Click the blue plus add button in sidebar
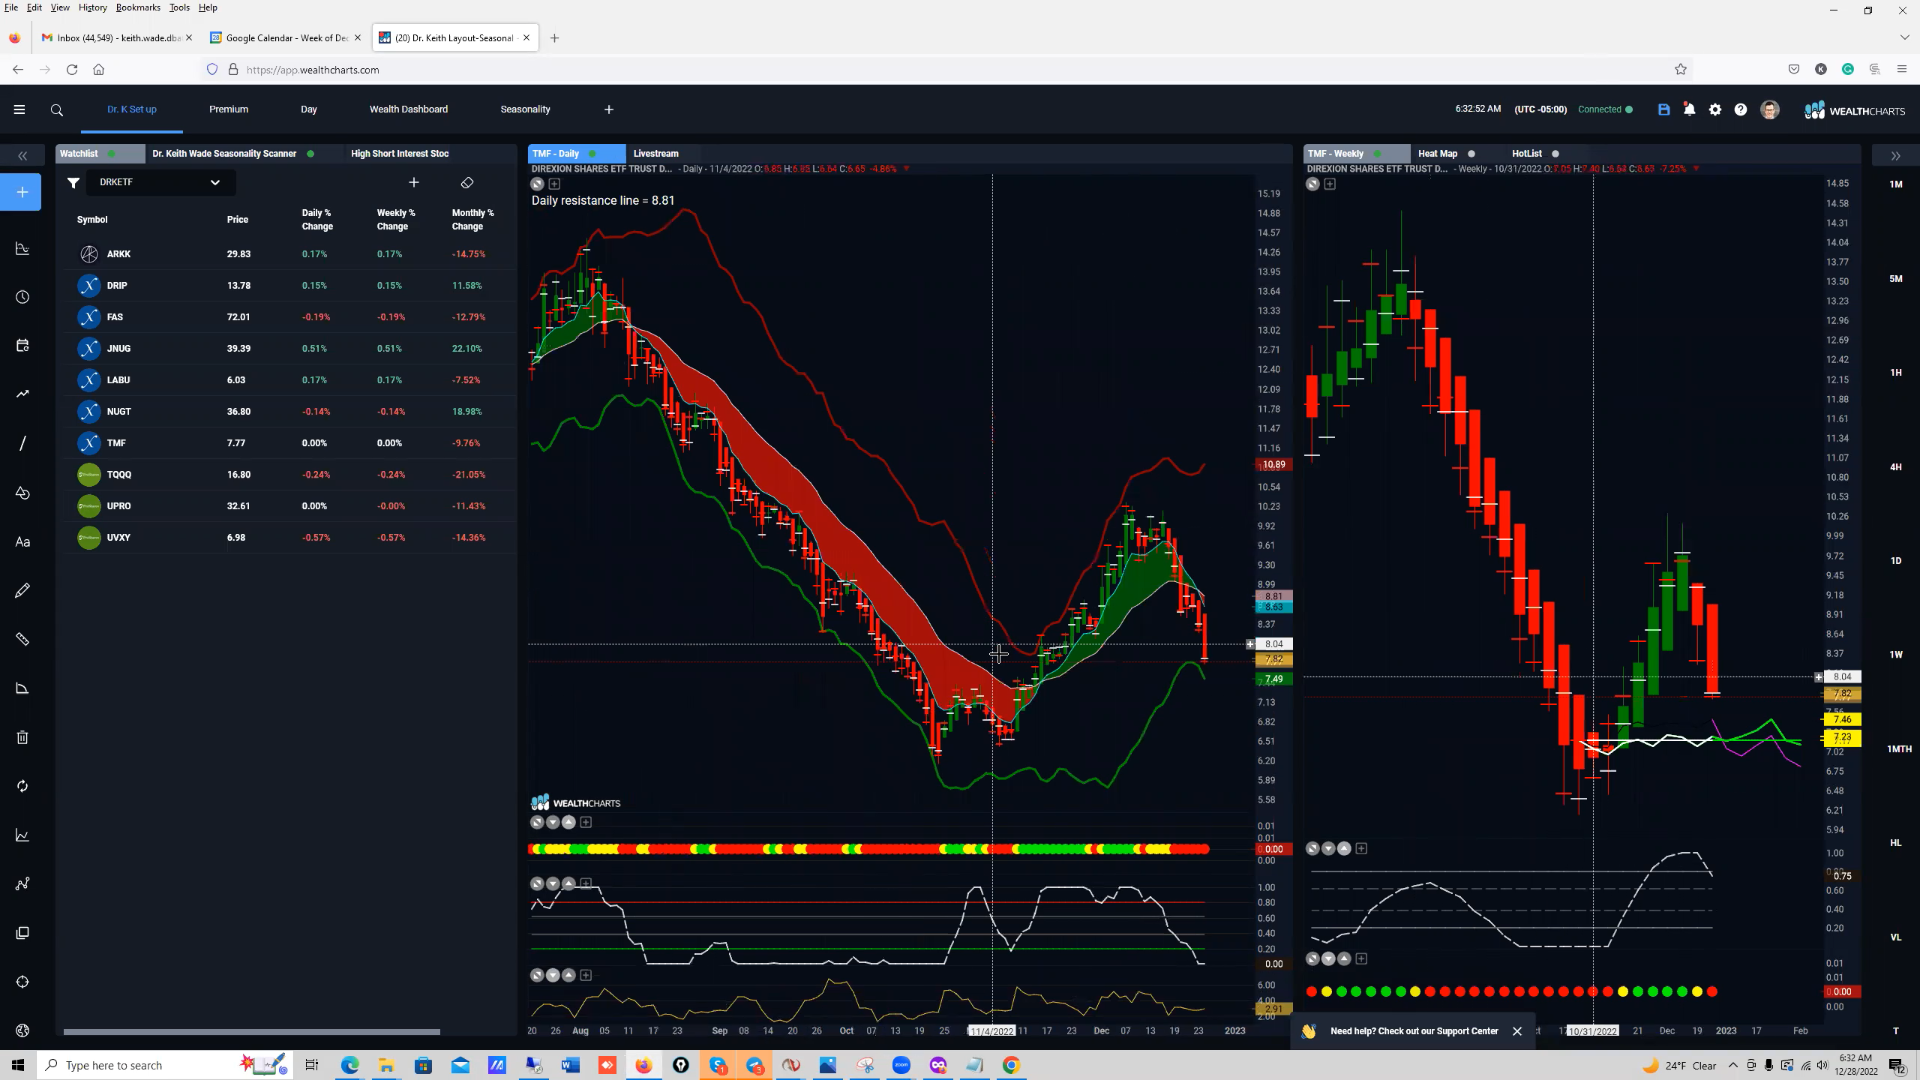Viewport: 1920px width, 1080px height. pyautogui.click(x=22, y=192)
